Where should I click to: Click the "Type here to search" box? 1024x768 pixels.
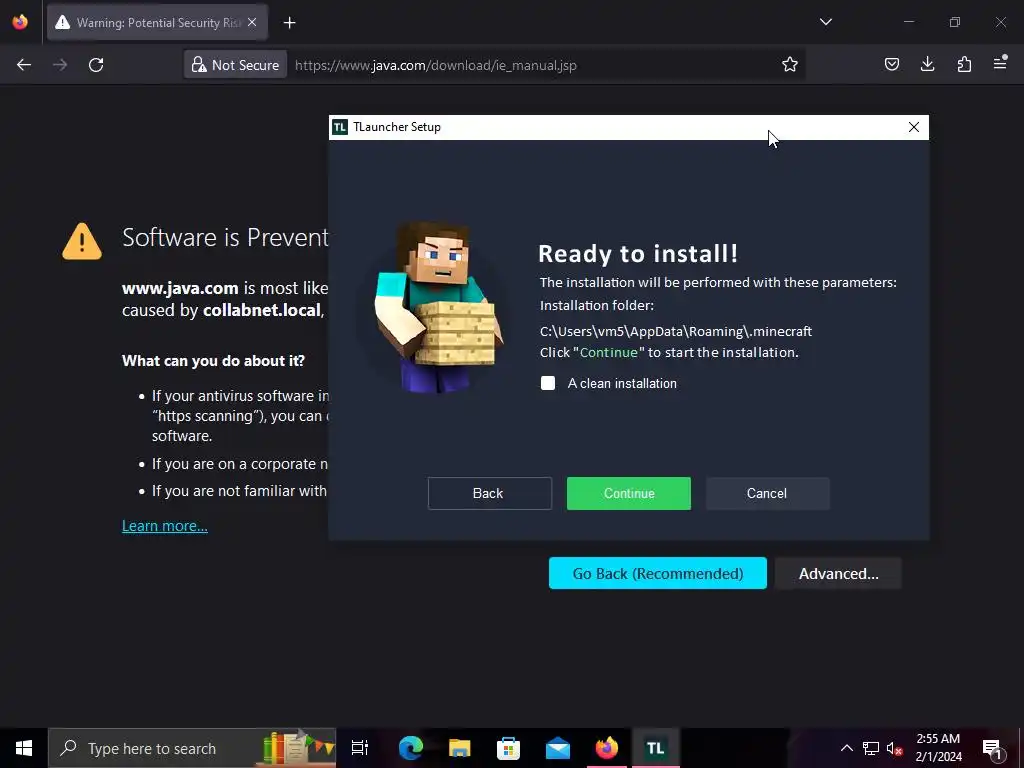click(192, 748)
